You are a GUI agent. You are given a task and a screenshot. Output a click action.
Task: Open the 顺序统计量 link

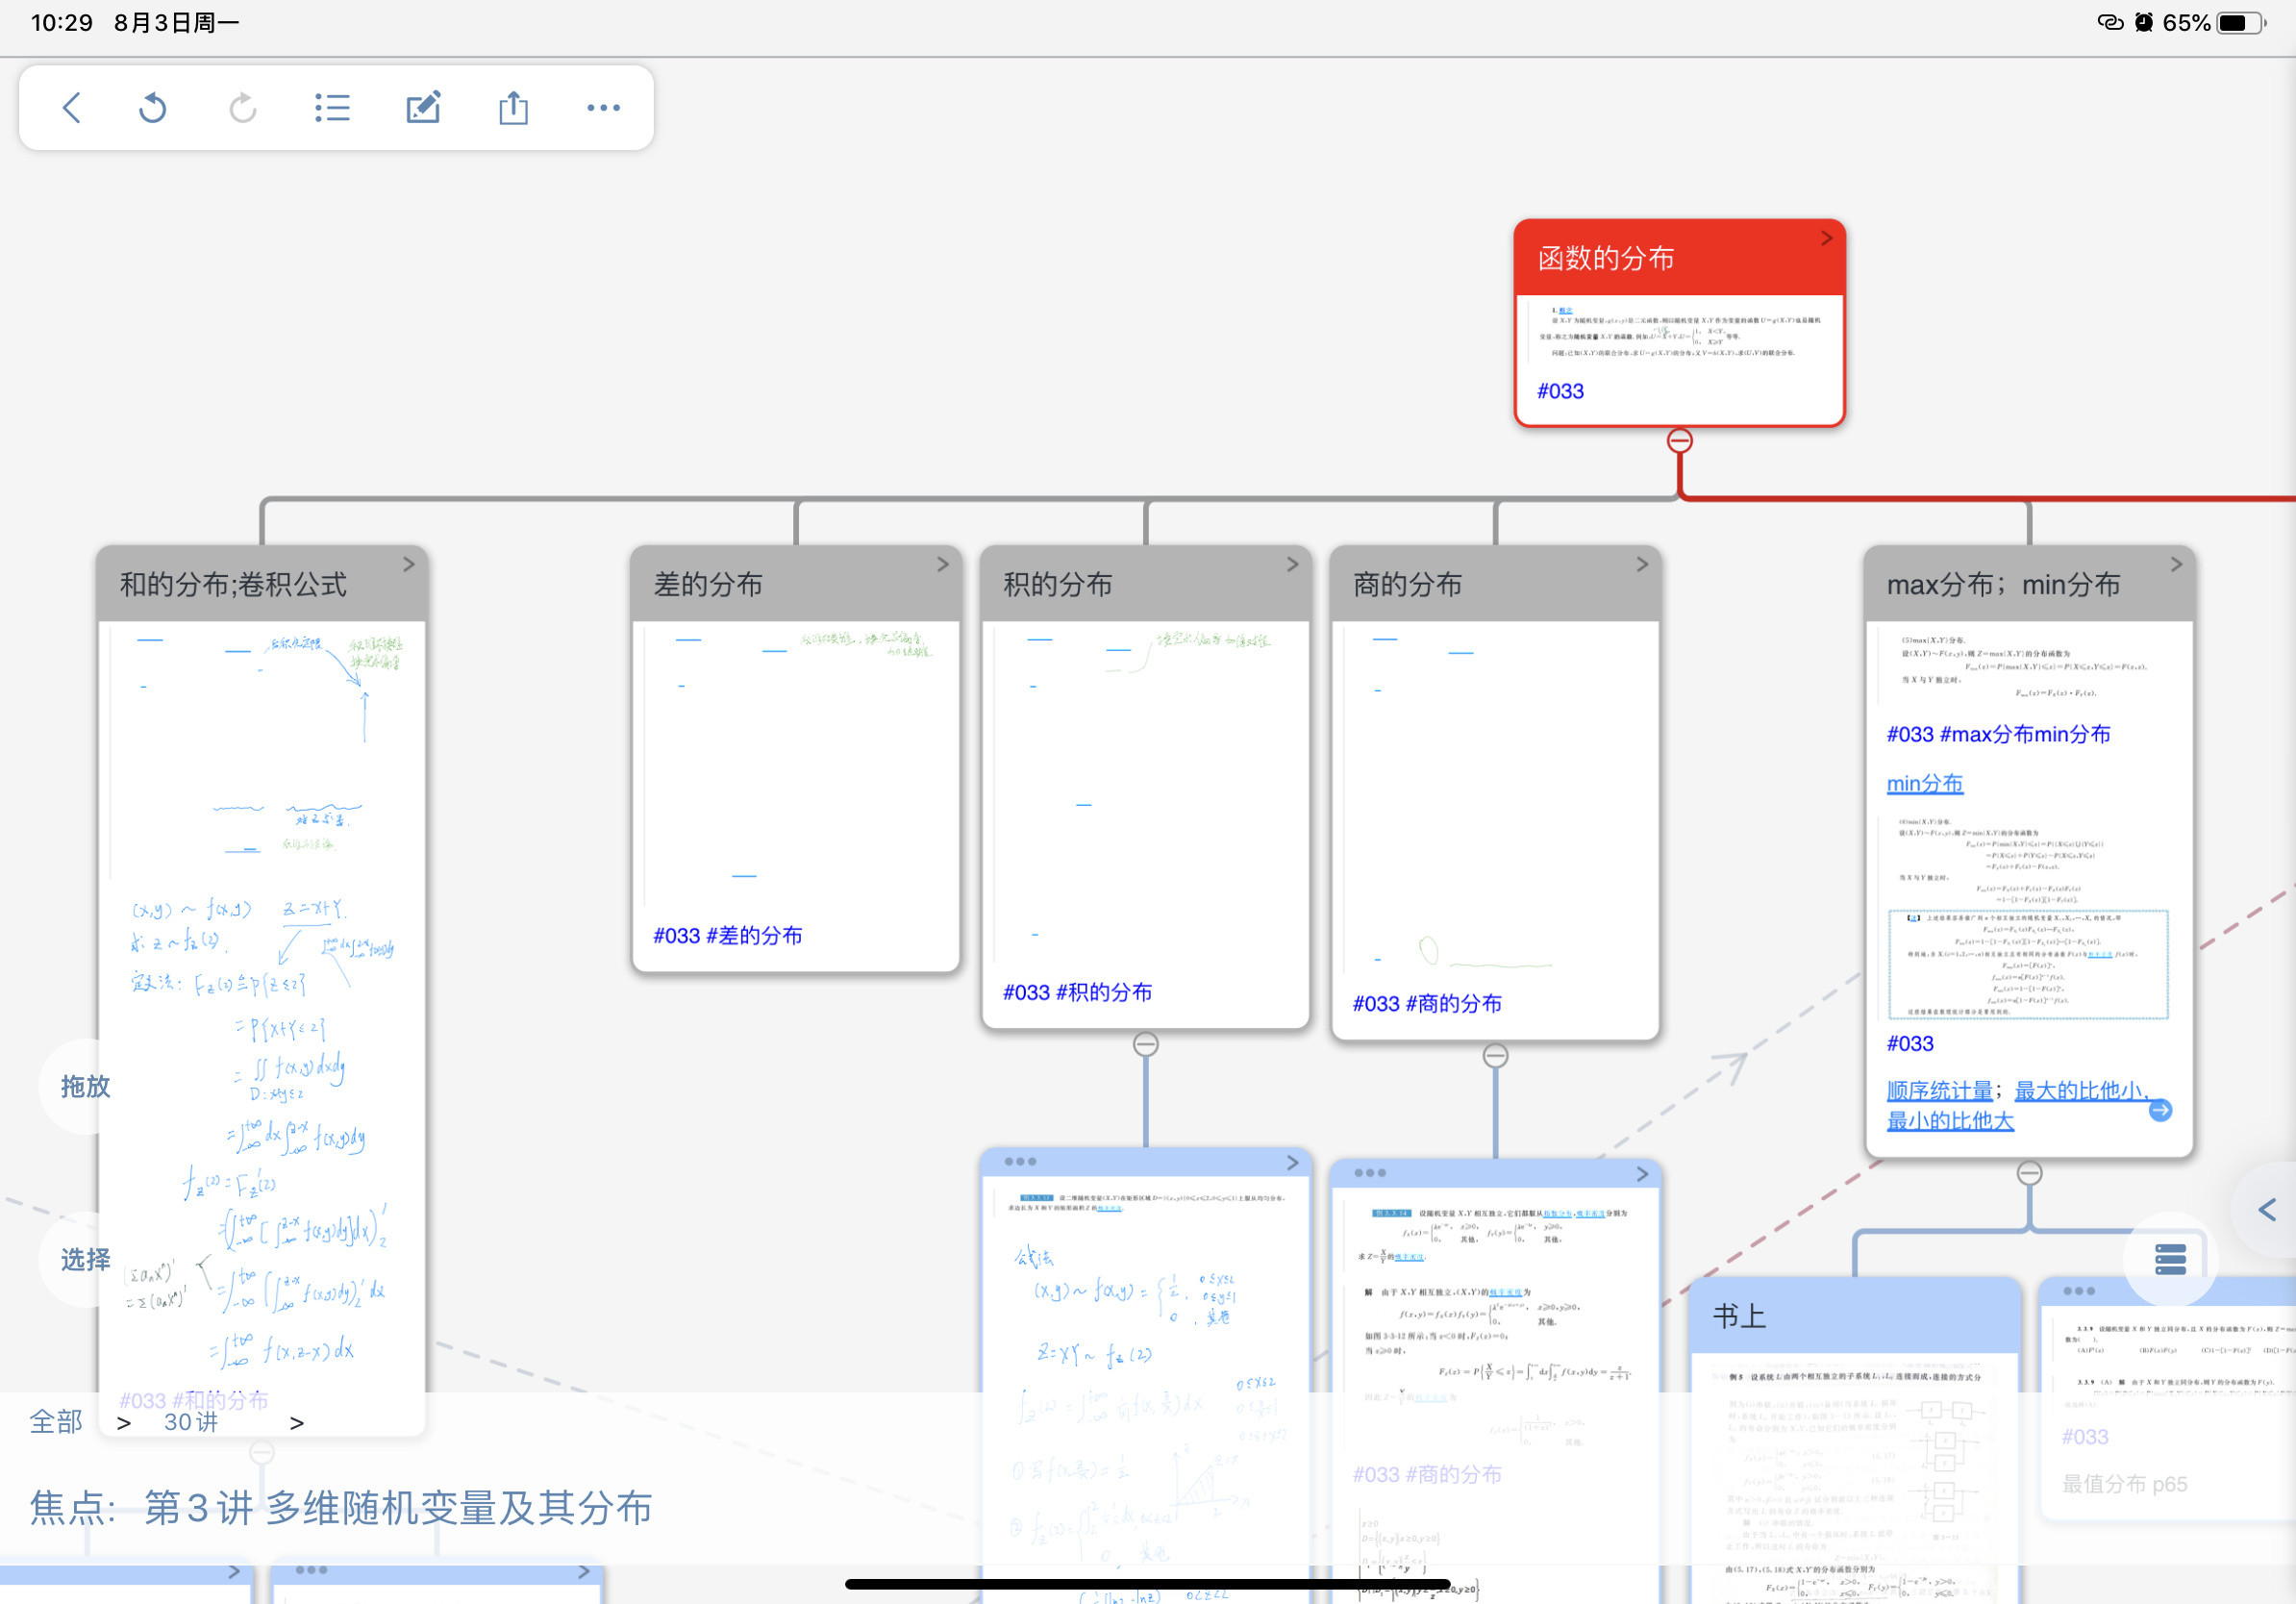(1939, 1090)
